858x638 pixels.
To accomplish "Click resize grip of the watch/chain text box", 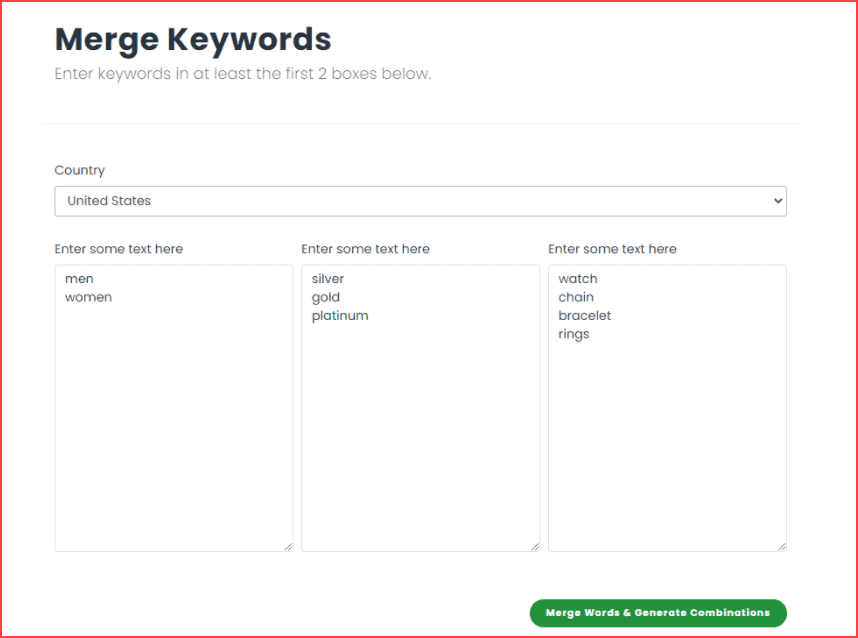I will [782, 546].
